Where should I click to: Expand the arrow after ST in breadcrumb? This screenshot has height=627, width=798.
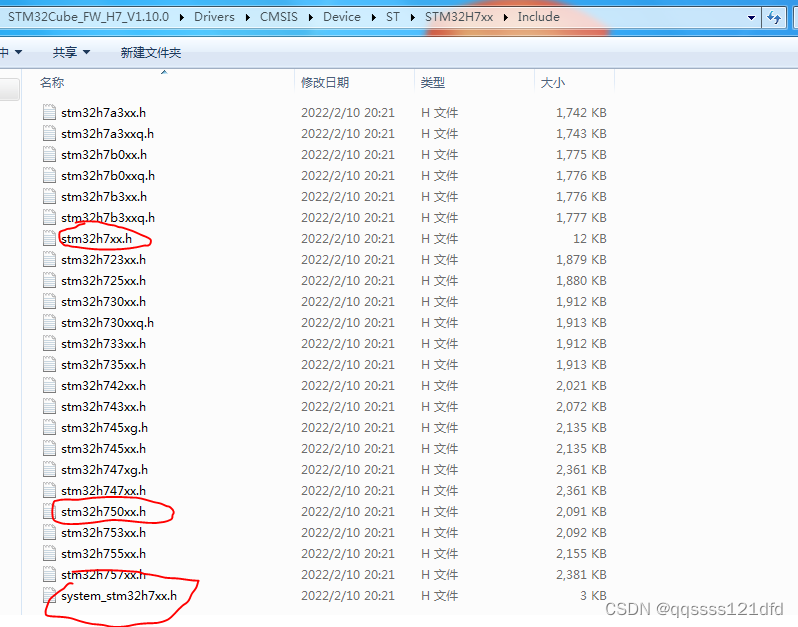413,17
